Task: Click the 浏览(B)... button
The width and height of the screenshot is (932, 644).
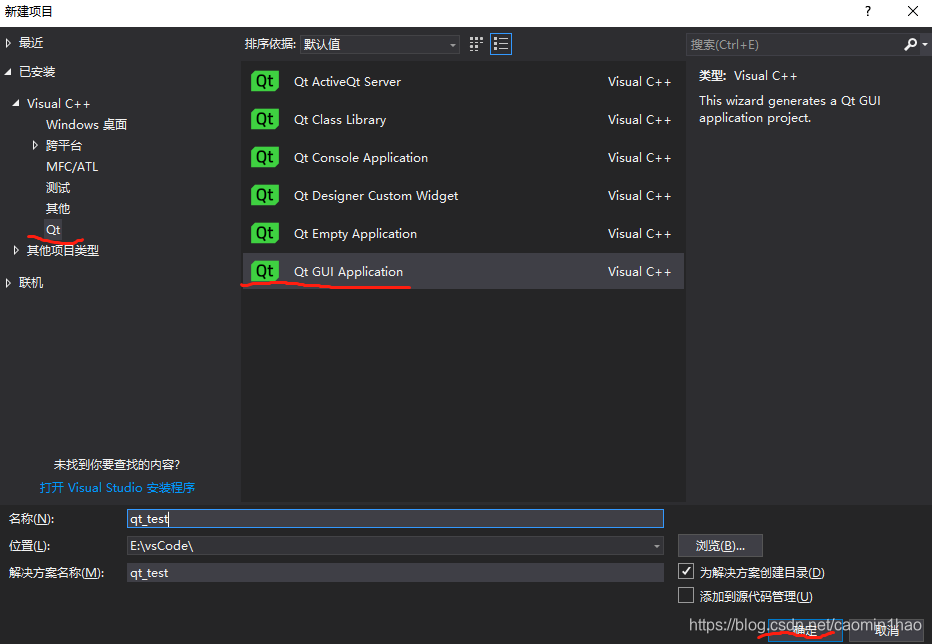Action: (x=720, y=545)
